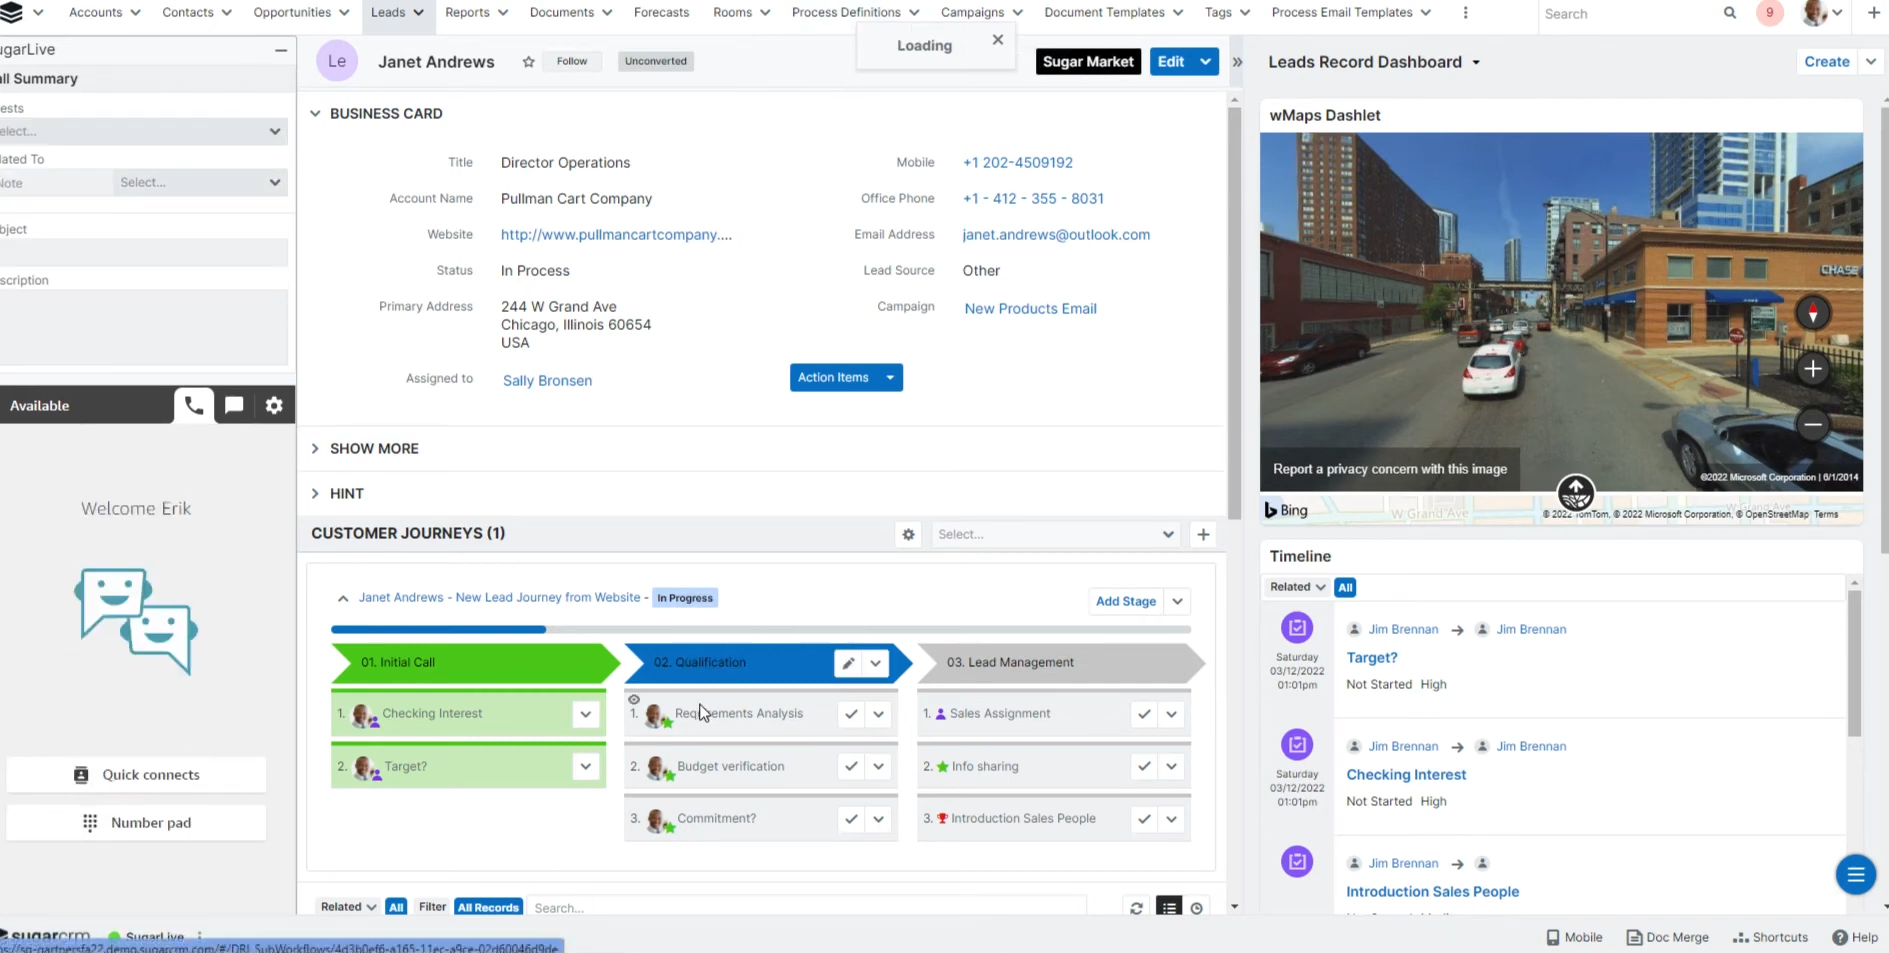1889x953 pixels.
Task: Open the Add Stage dropdown arrow
Action: pos(1178,601)
